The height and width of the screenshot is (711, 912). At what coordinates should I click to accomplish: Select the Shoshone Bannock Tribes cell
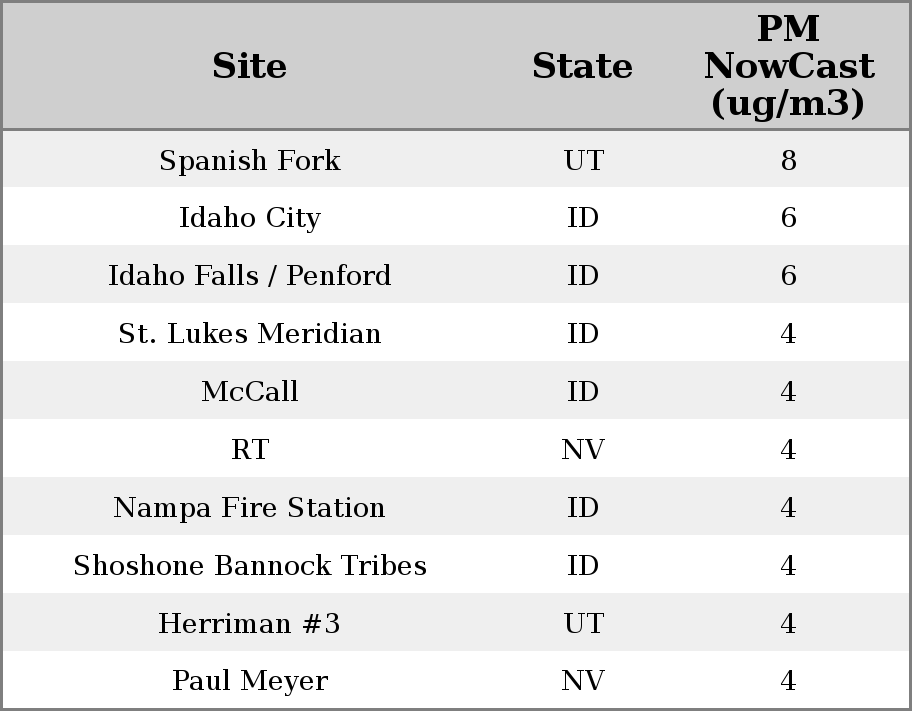click(249, 566)
